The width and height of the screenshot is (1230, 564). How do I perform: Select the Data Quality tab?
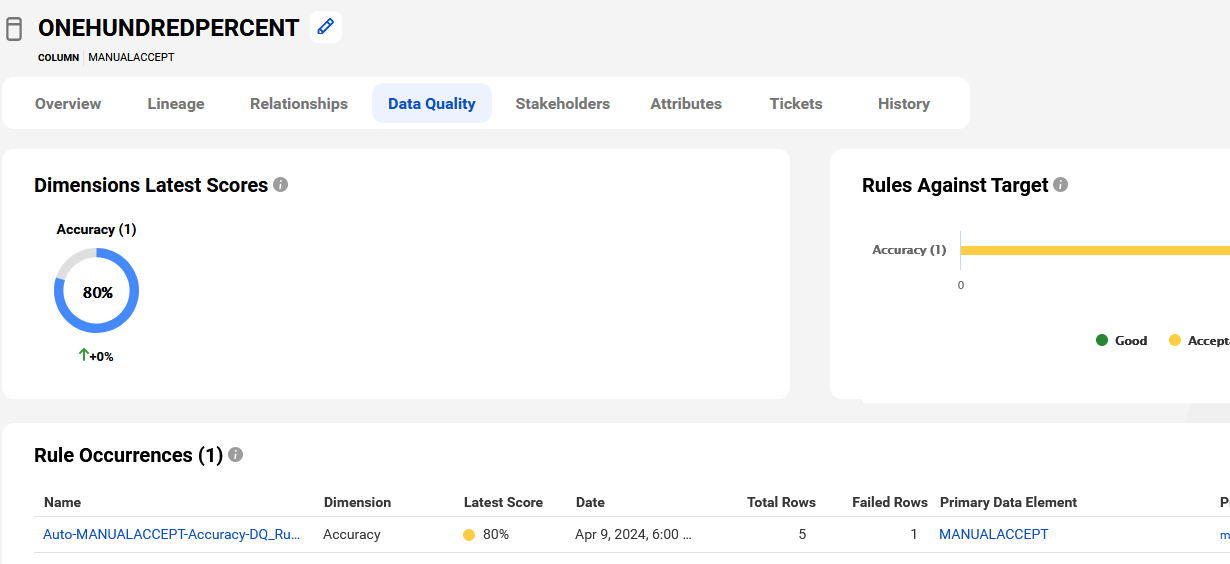432,104
